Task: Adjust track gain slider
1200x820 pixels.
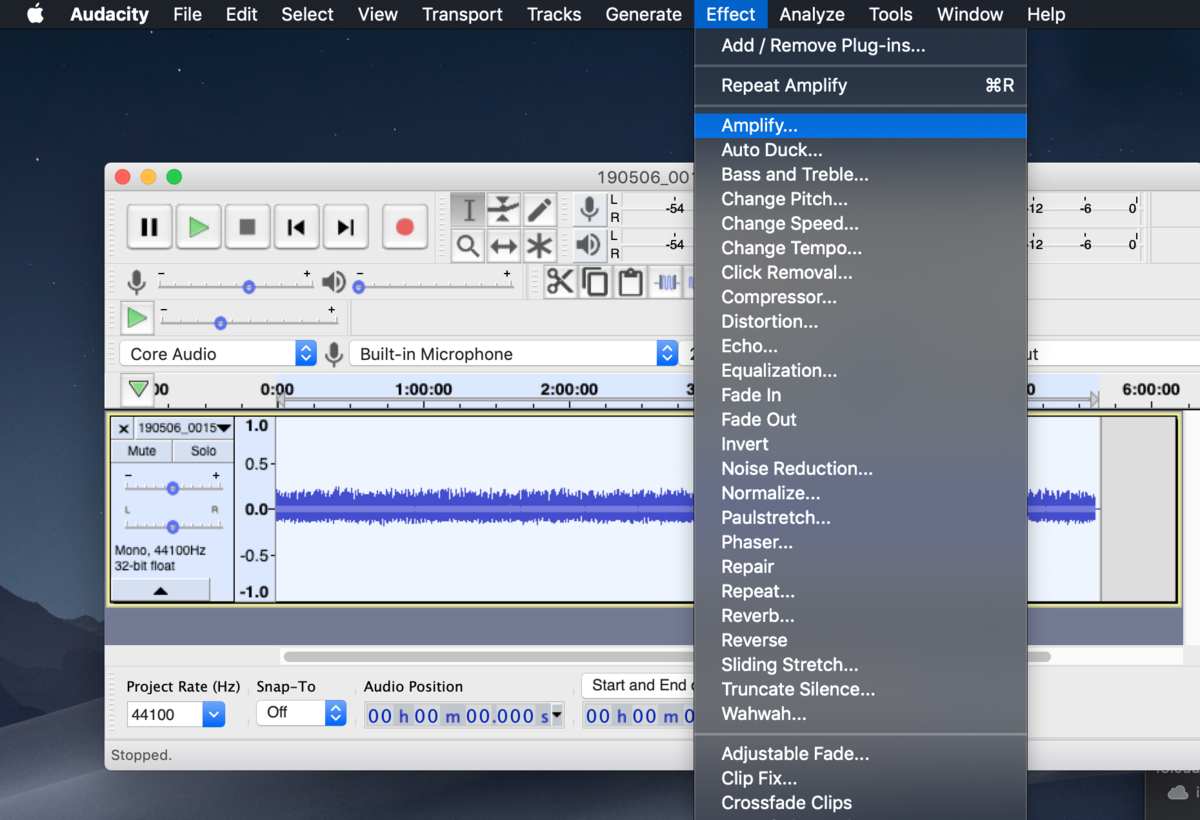Action: 173,488
